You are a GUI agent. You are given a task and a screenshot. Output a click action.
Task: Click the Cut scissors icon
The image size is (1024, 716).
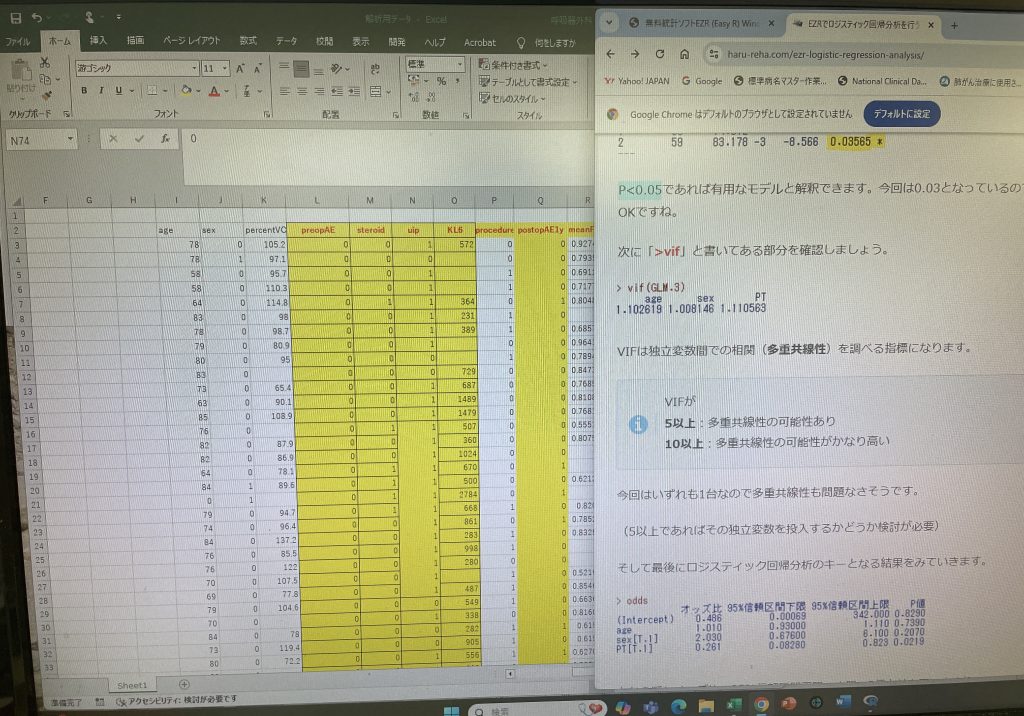[x=44, y=63]
